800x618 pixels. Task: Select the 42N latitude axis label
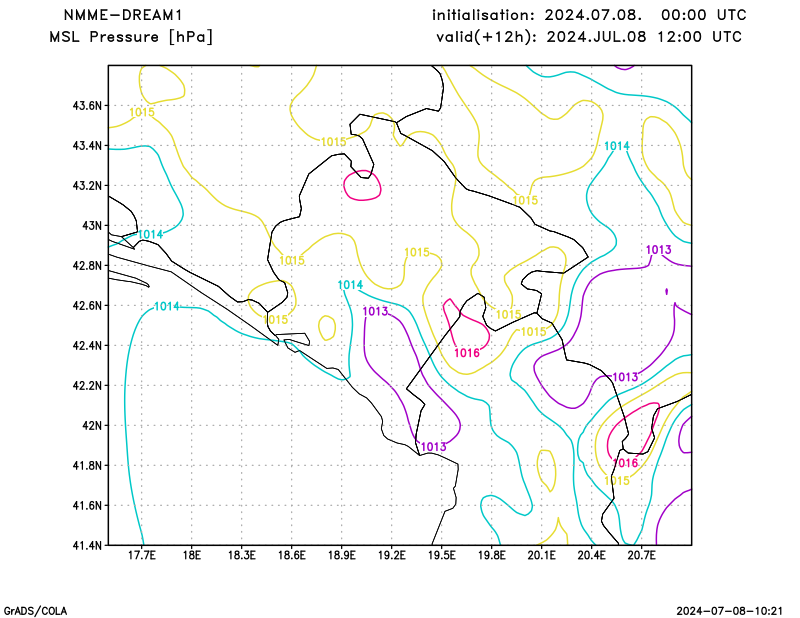tap(92, 426)
